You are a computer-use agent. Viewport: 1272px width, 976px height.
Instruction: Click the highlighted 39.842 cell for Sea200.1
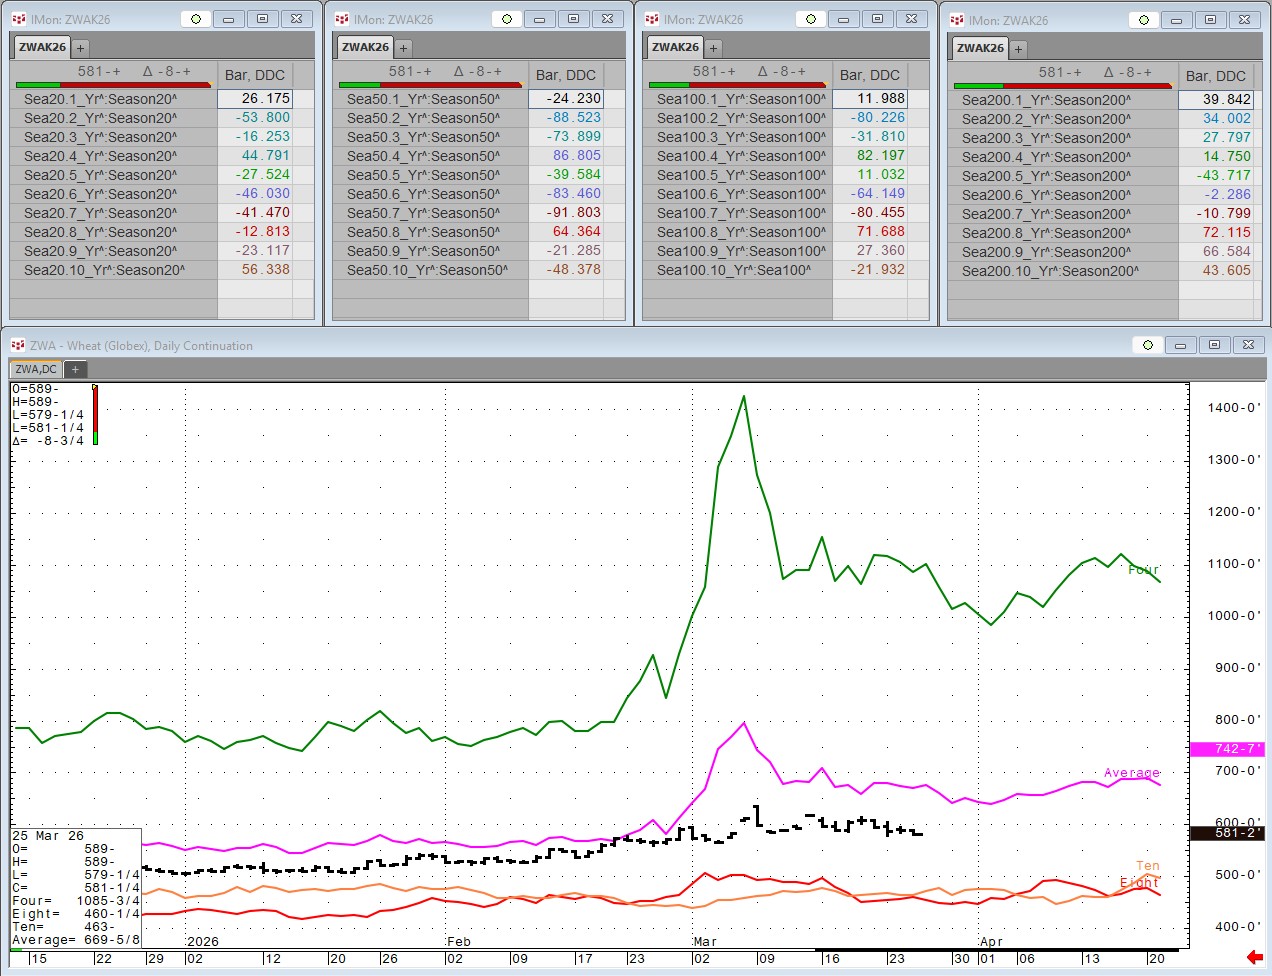[1215, 100]
